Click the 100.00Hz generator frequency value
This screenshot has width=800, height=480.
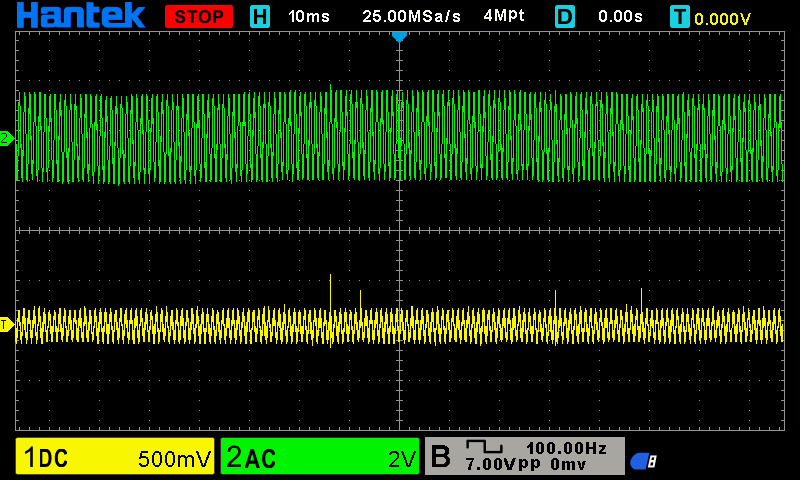(x=566, y=448)
